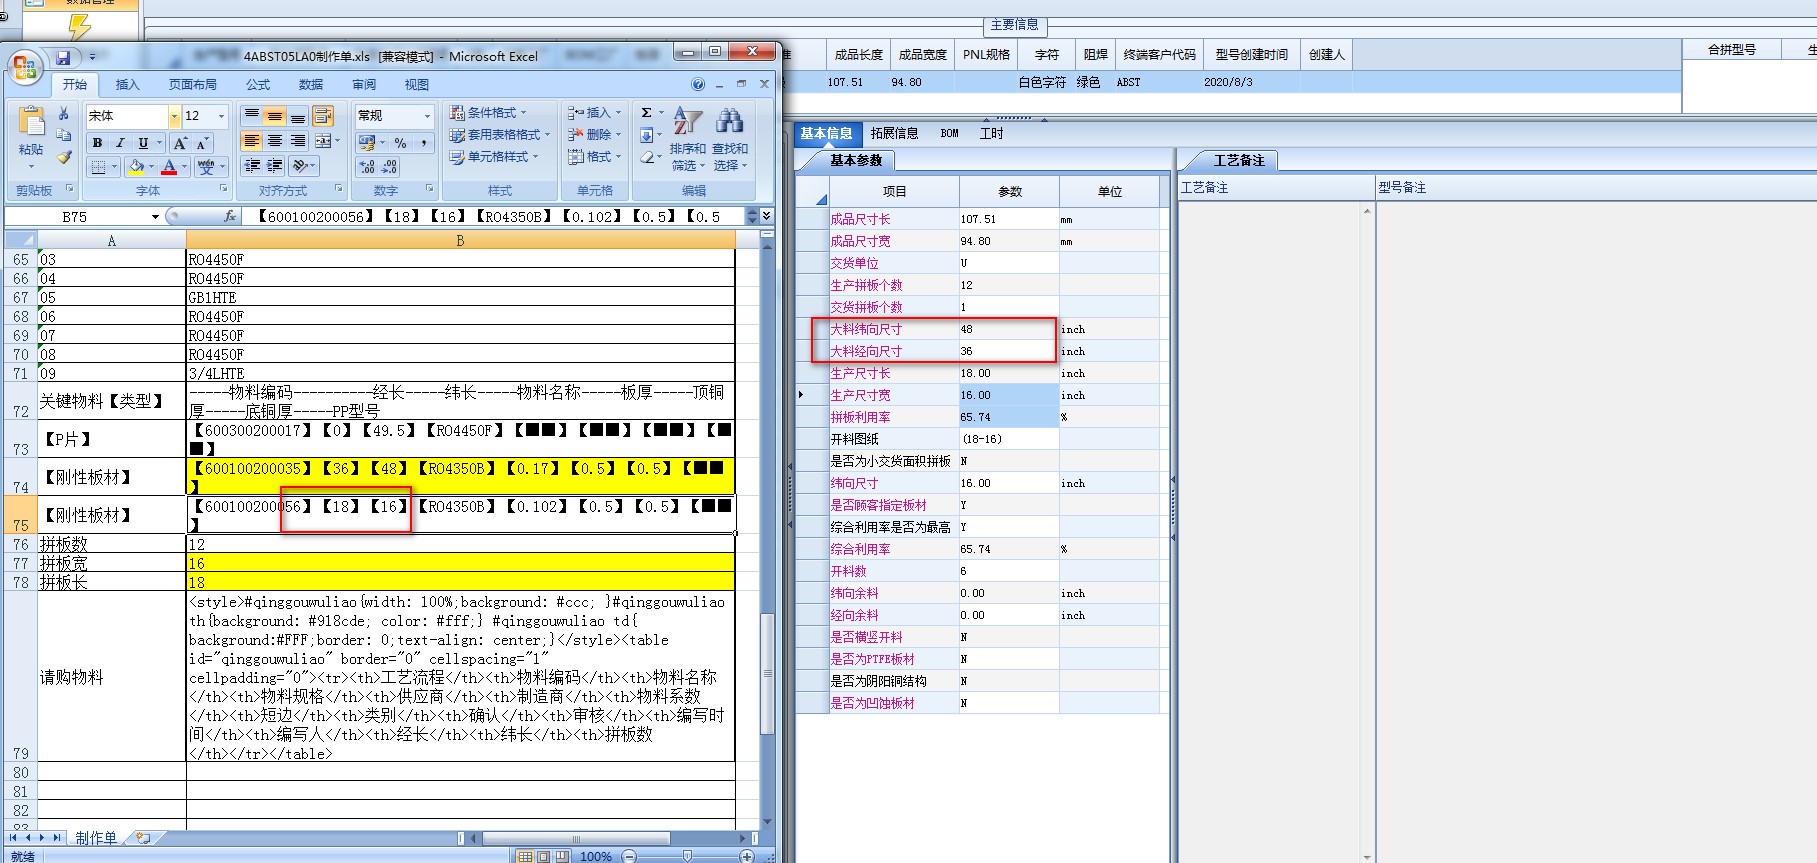Apply accounting number format
This screenshot has width=1817, height=863.
[x=367, y=143]
